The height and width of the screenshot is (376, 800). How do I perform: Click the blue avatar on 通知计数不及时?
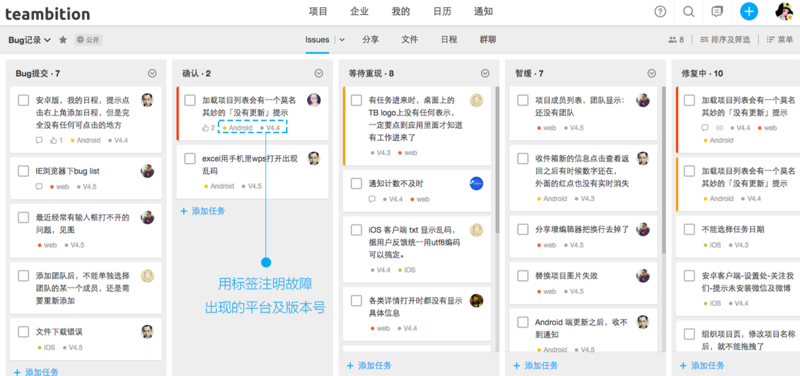tap(476, 184)
